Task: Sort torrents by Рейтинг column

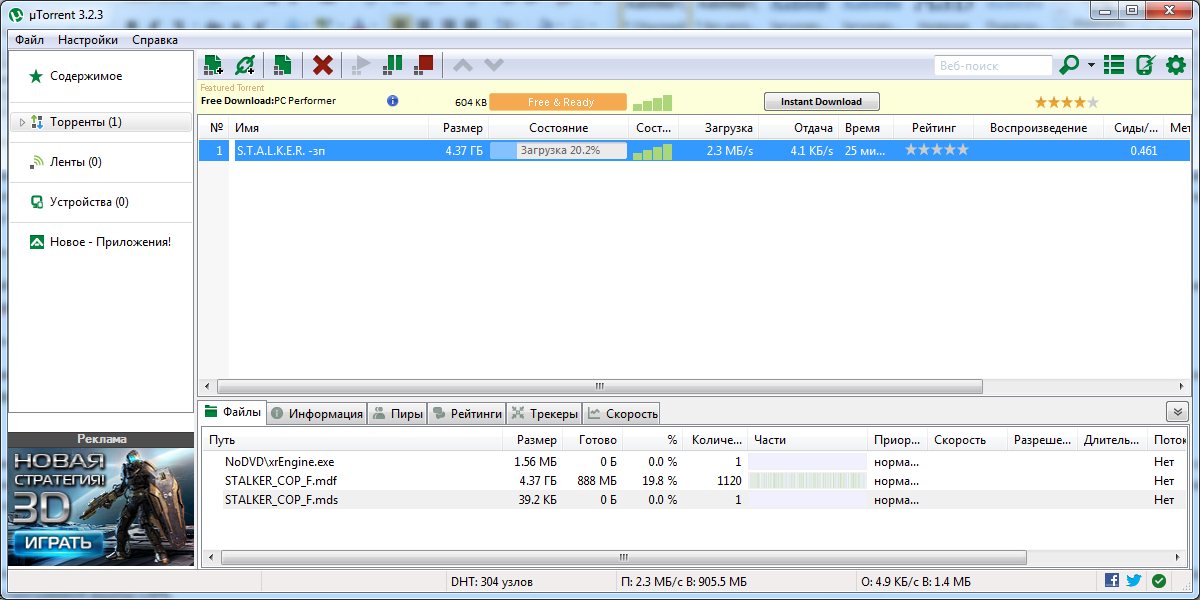Action: click(935, 128)
